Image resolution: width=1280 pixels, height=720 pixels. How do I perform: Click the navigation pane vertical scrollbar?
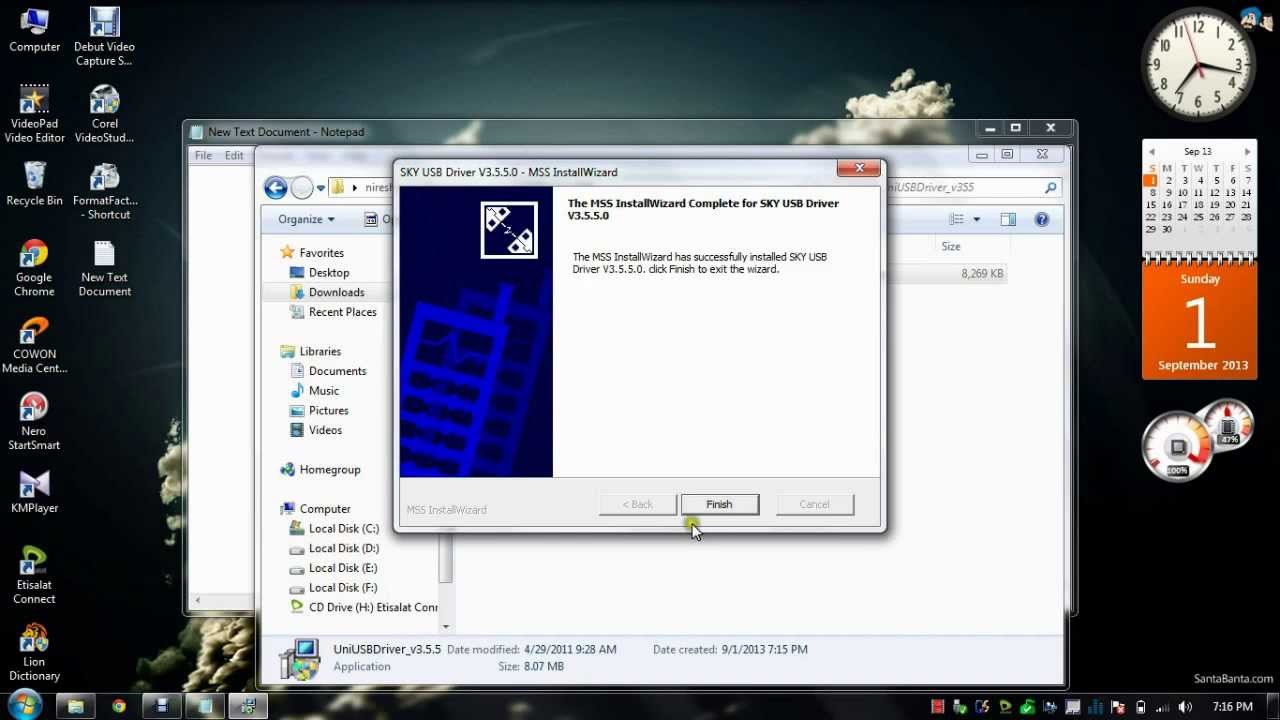tap(446, 560)
